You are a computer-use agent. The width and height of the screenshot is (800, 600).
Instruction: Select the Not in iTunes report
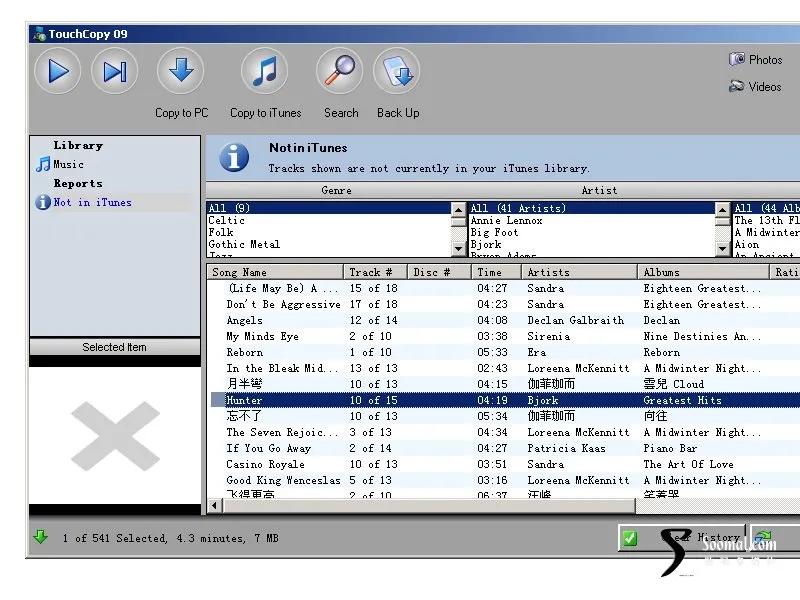point(84,202)
